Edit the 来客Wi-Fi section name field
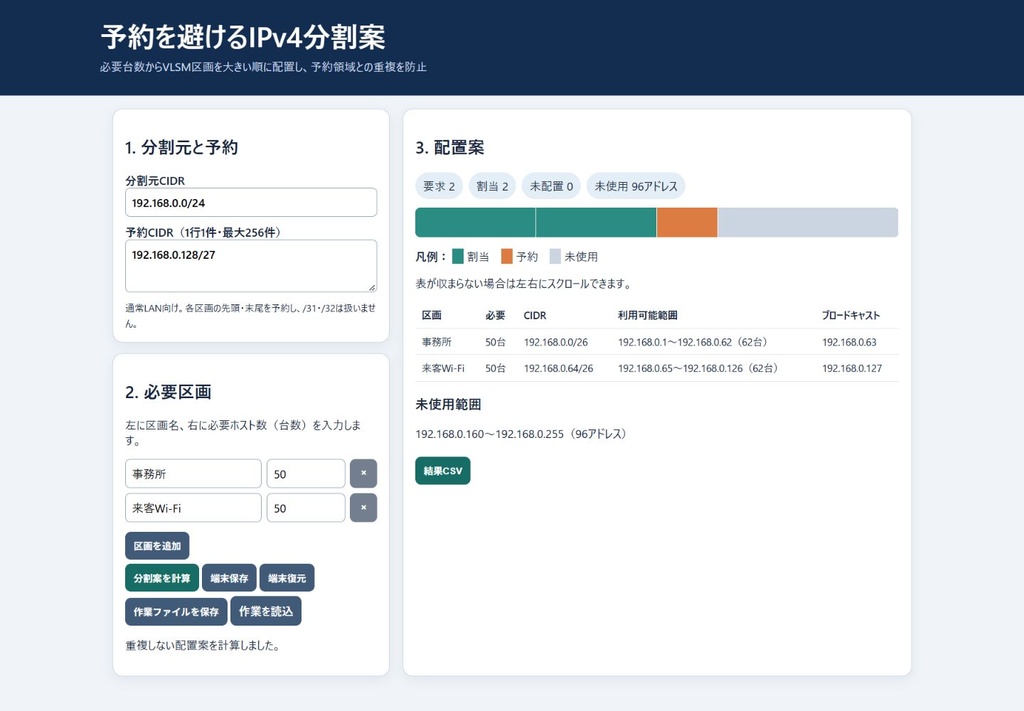The height and width of the screenshot is (711, 1024). (x=193, y=507)
